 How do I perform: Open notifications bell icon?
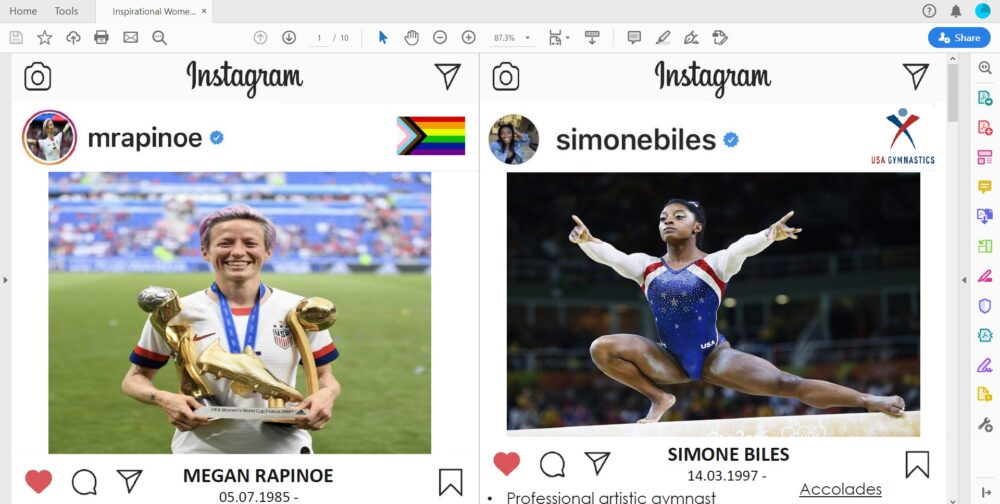[956, 11]
